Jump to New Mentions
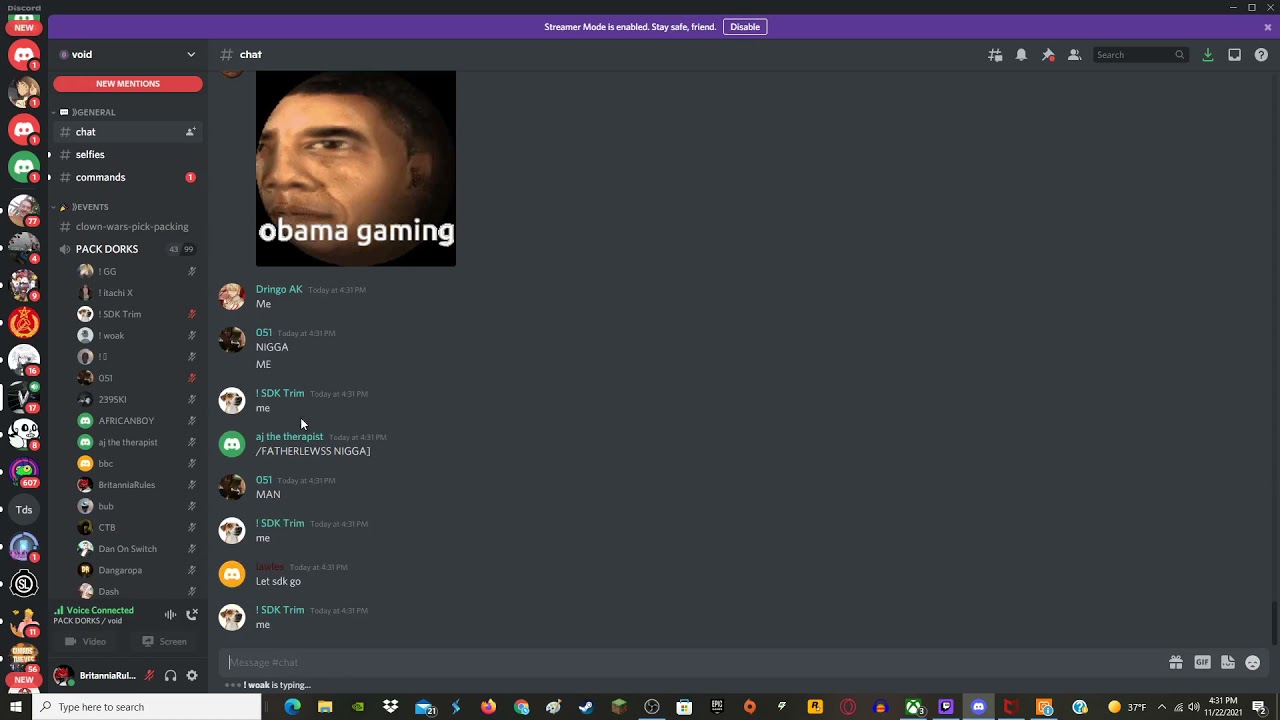1280x720 pixels. [128, 84]
